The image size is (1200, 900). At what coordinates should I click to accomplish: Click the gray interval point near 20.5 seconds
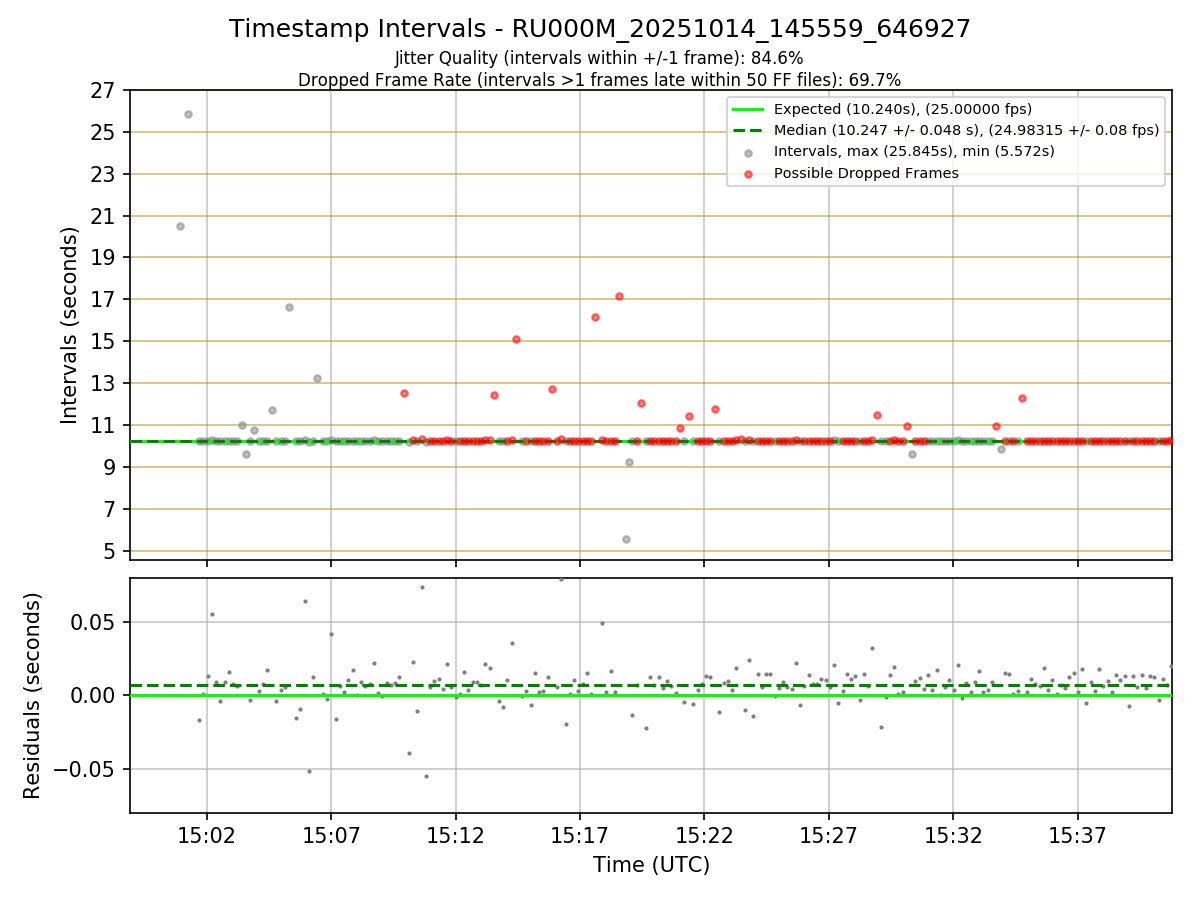(180, 226)
